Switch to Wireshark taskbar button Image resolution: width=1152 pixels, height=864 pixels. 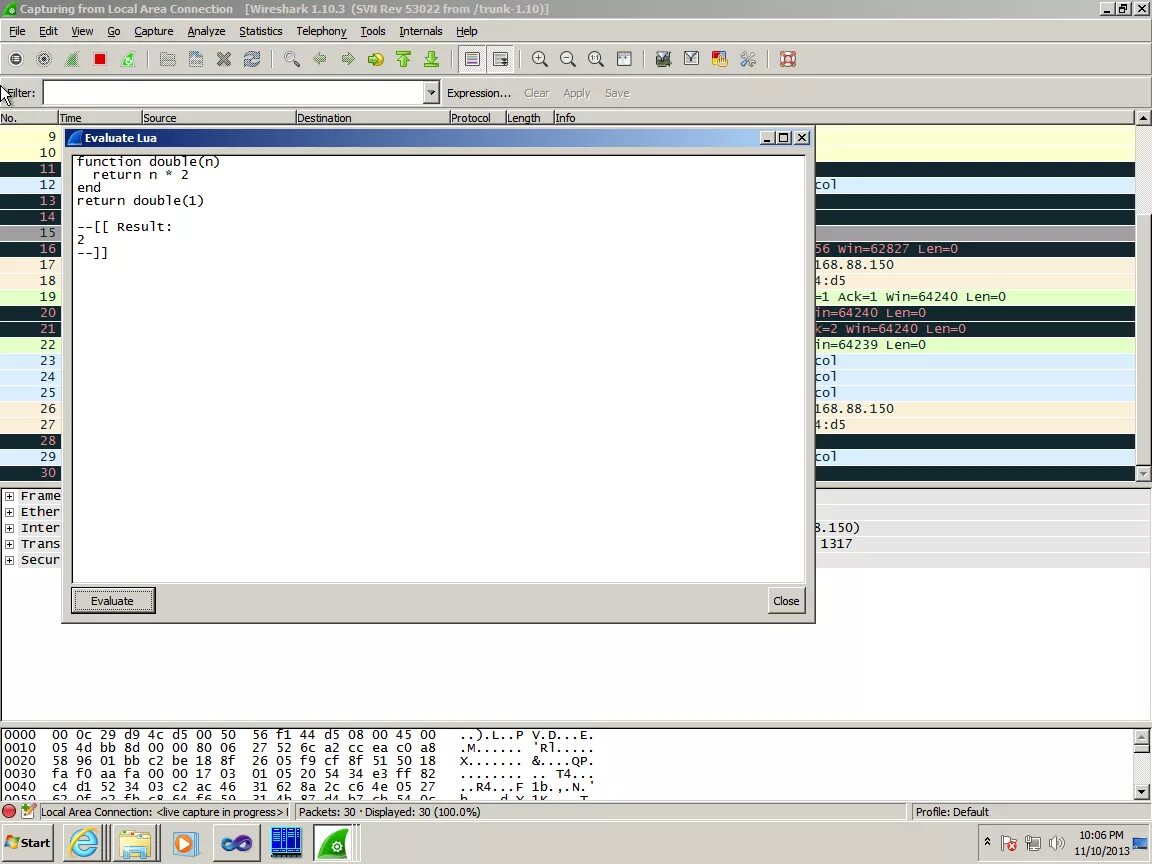pyautogui.click(x=336, y=842)
